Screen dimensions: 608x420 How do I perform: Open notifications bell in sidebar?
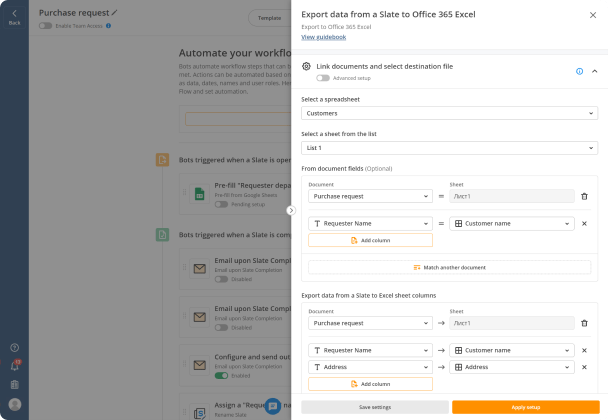(x=15, y=366)
